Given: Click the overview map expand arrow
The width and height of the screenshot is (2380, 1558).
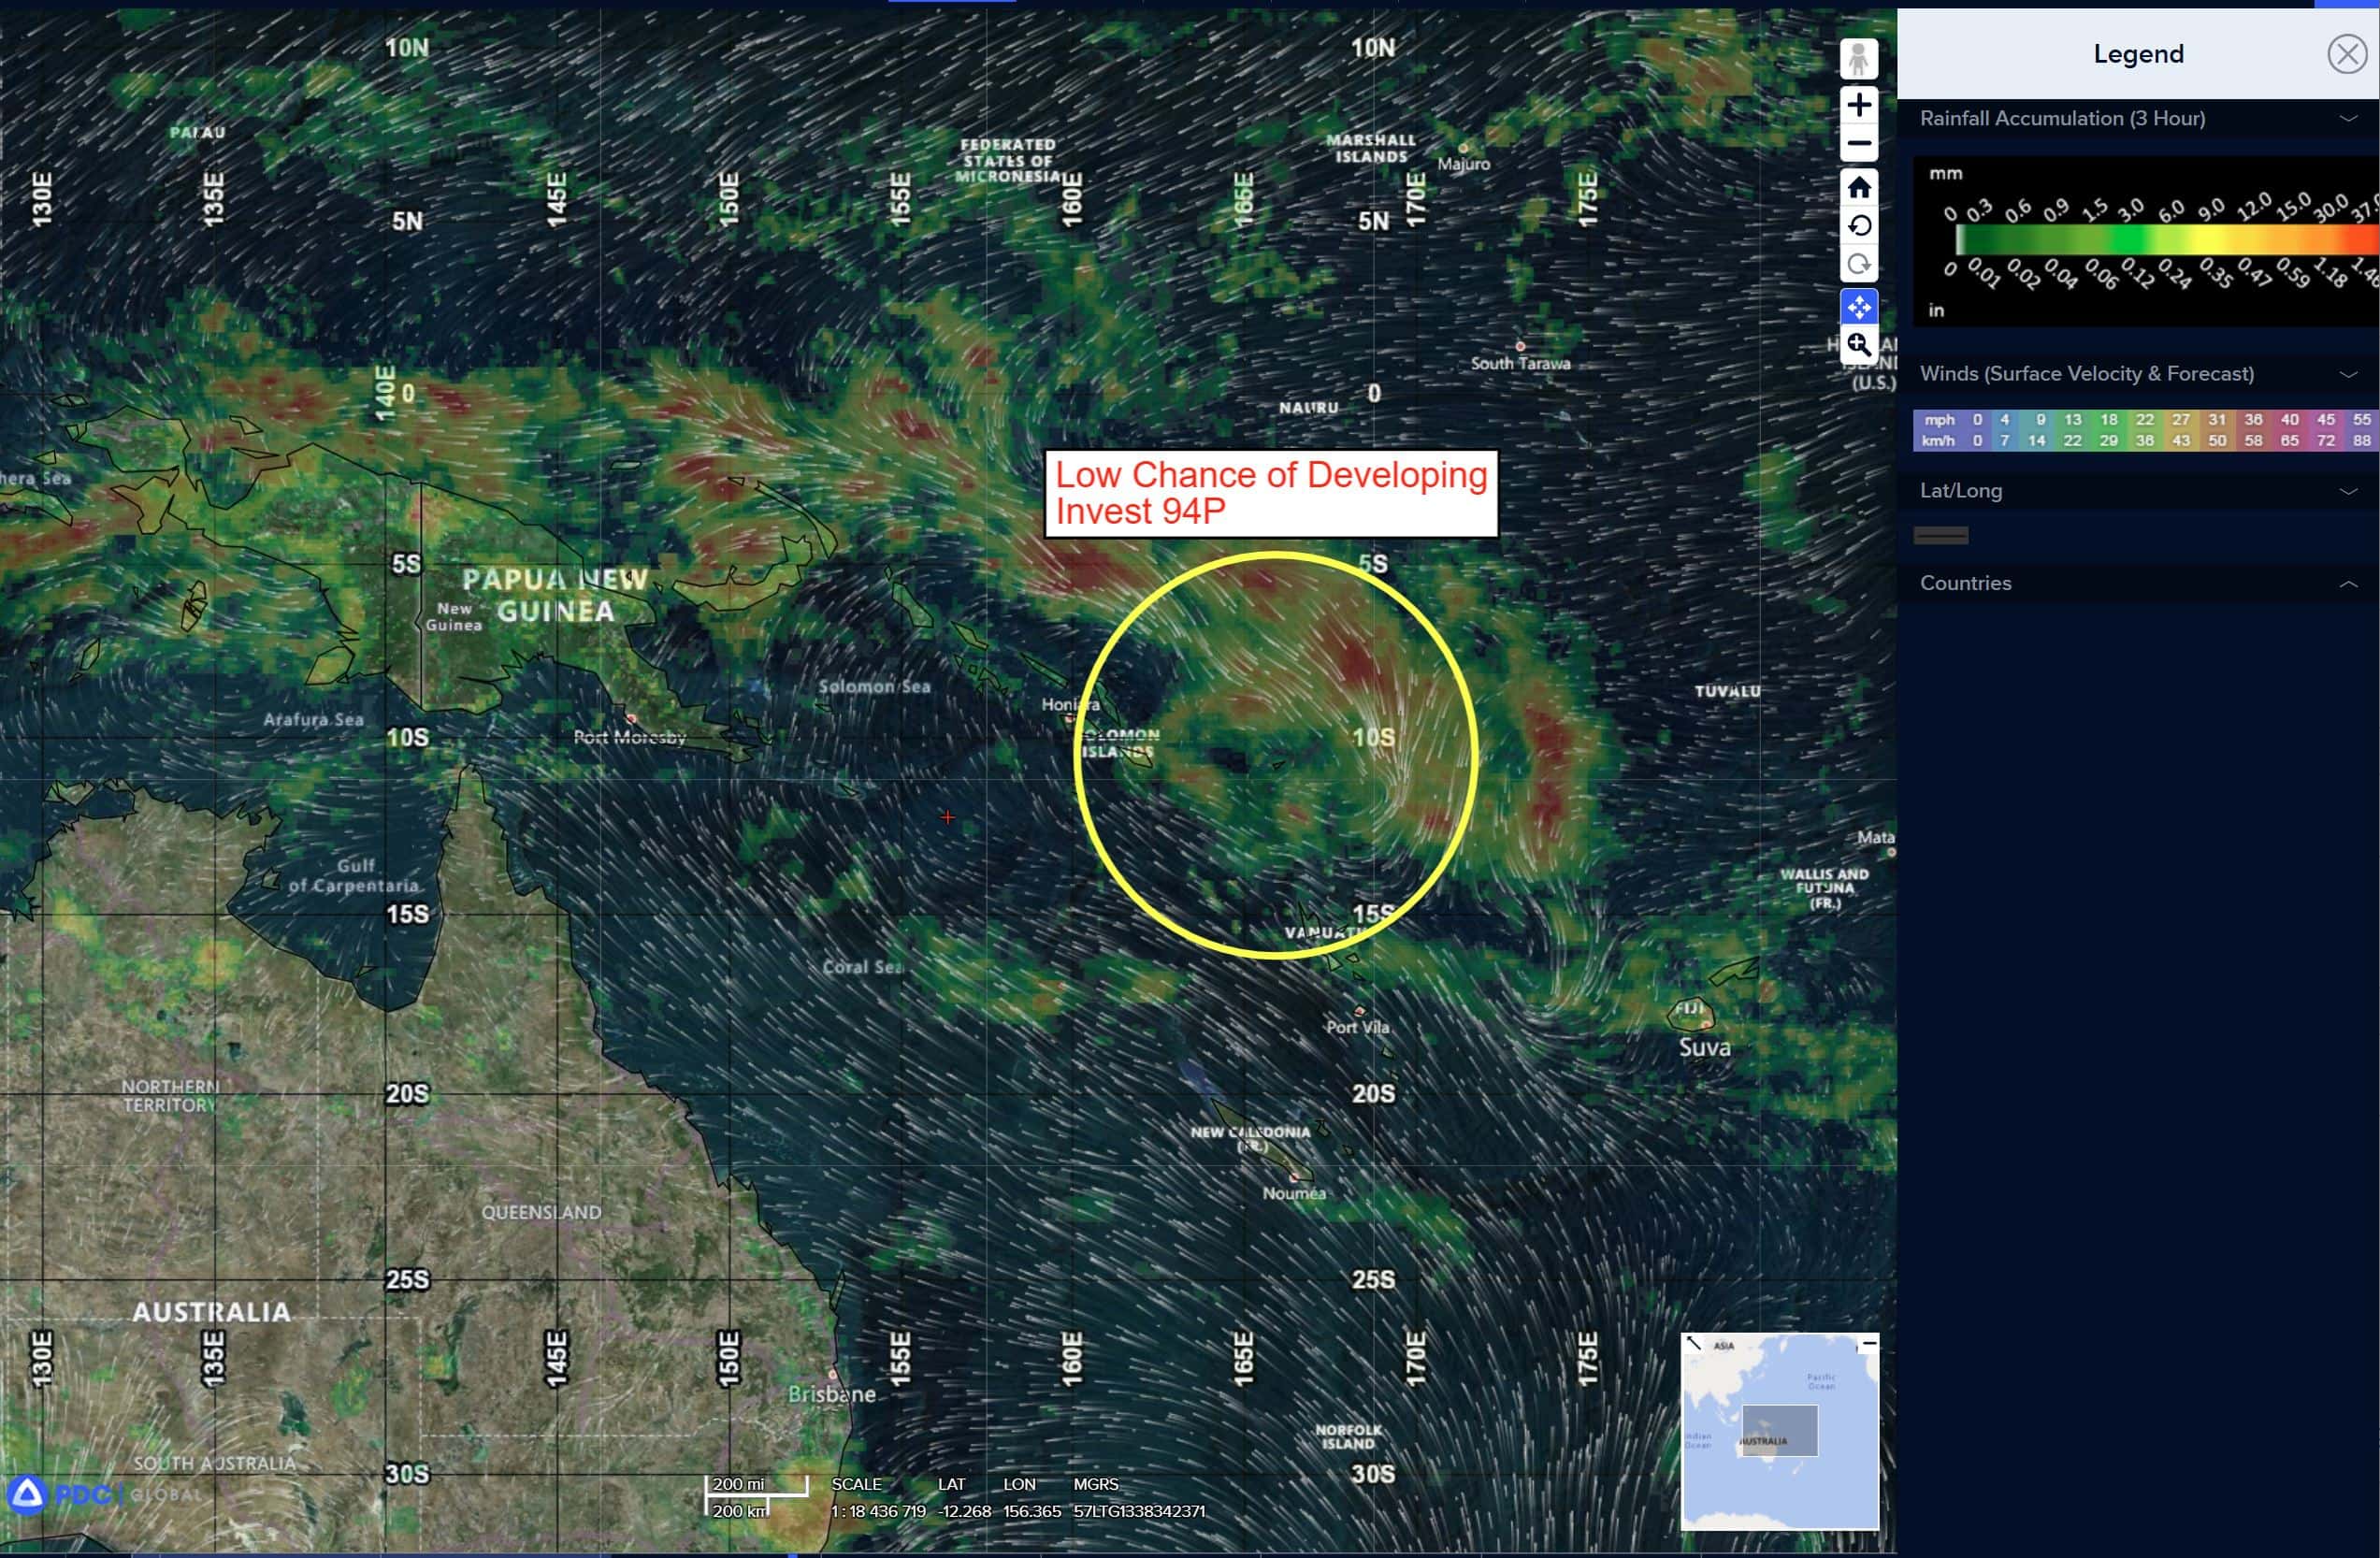Looking at the screenshot, I should point(1693,1344).
